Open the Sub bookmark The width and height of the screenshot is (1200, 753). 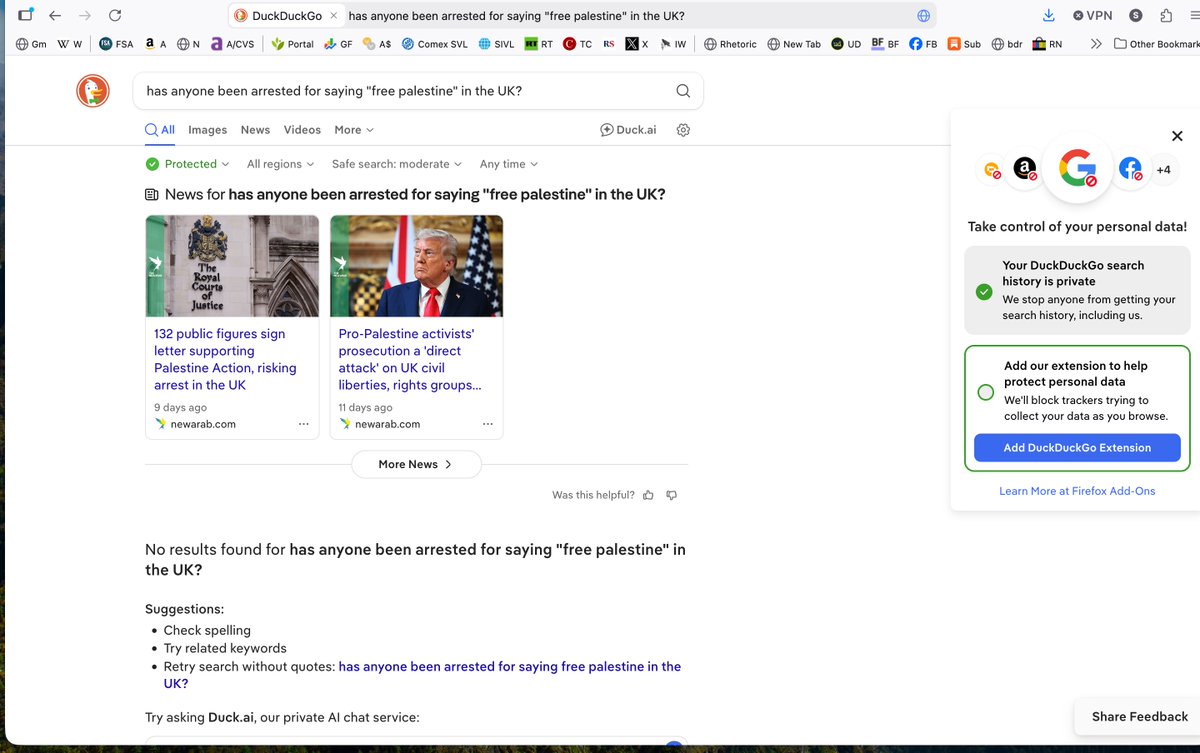tap(964, 44)
